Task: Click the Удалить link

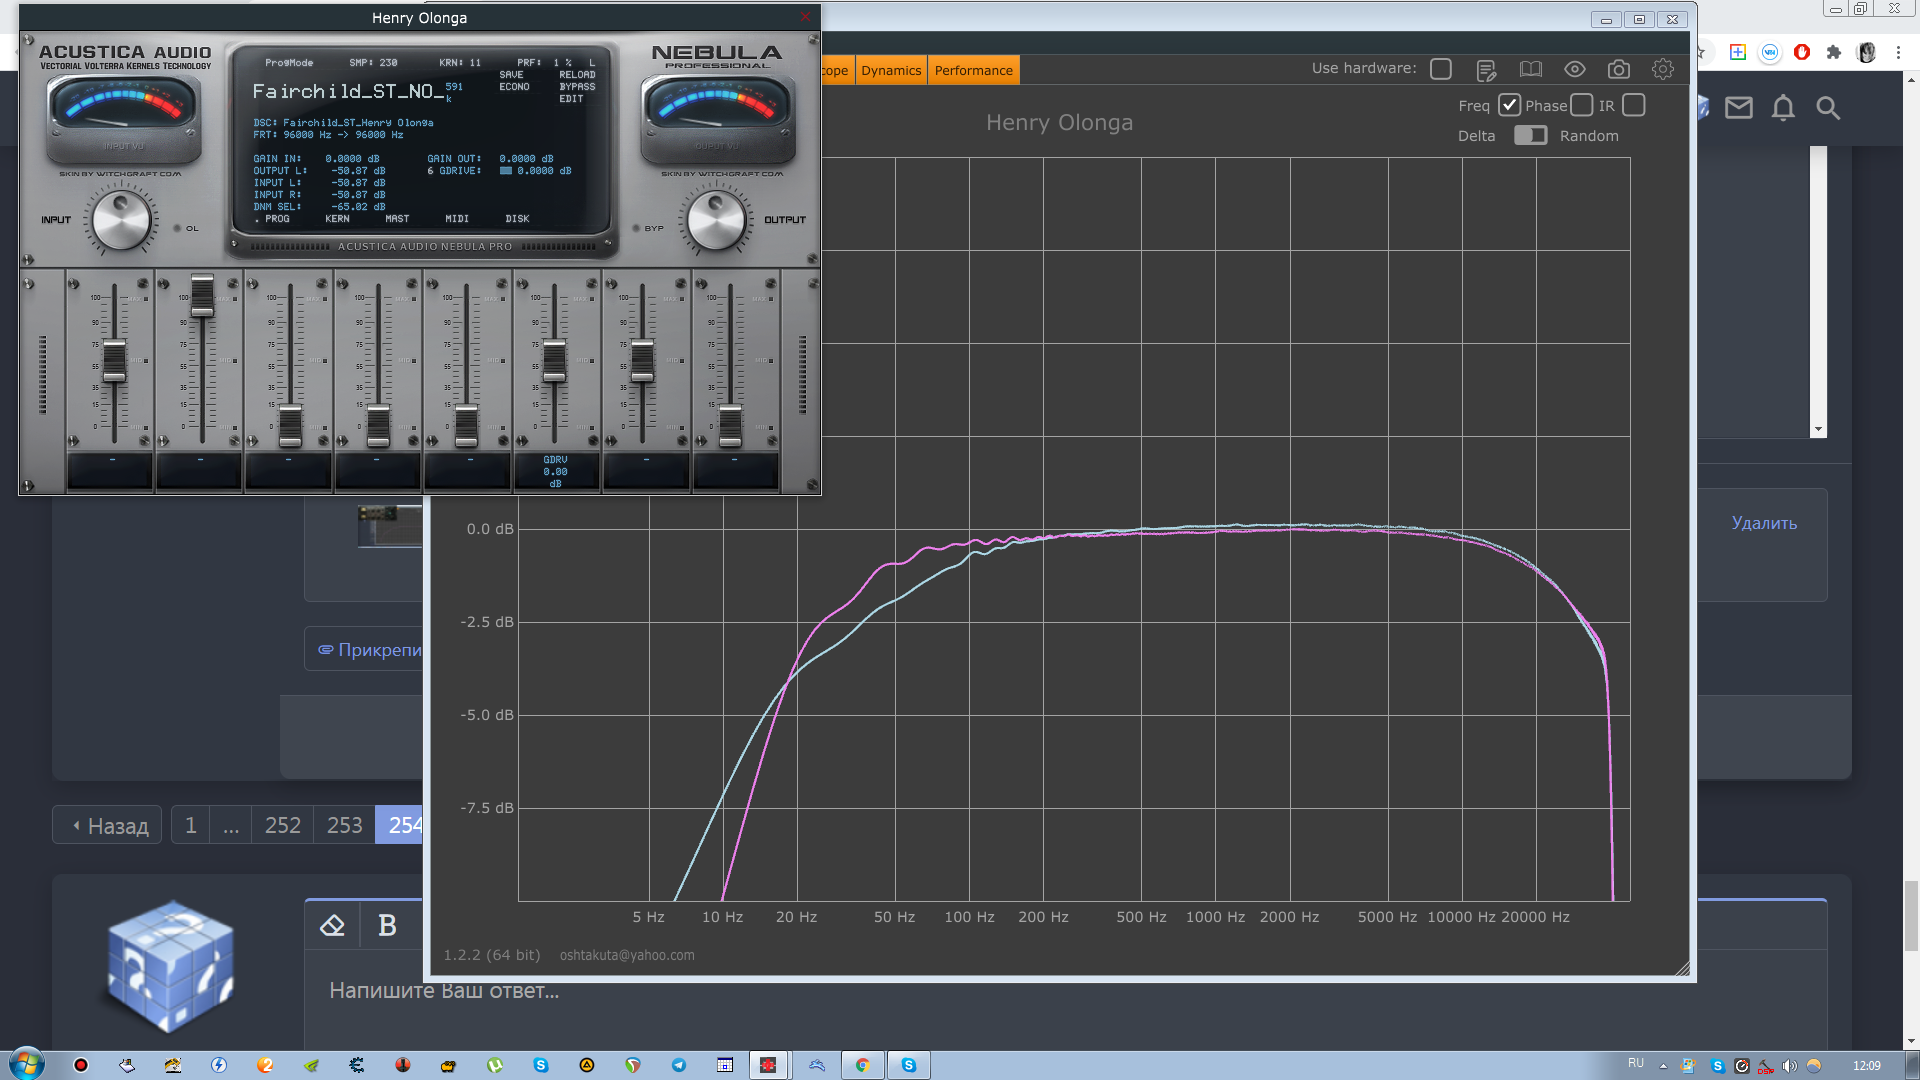Action: [1764, 523]
